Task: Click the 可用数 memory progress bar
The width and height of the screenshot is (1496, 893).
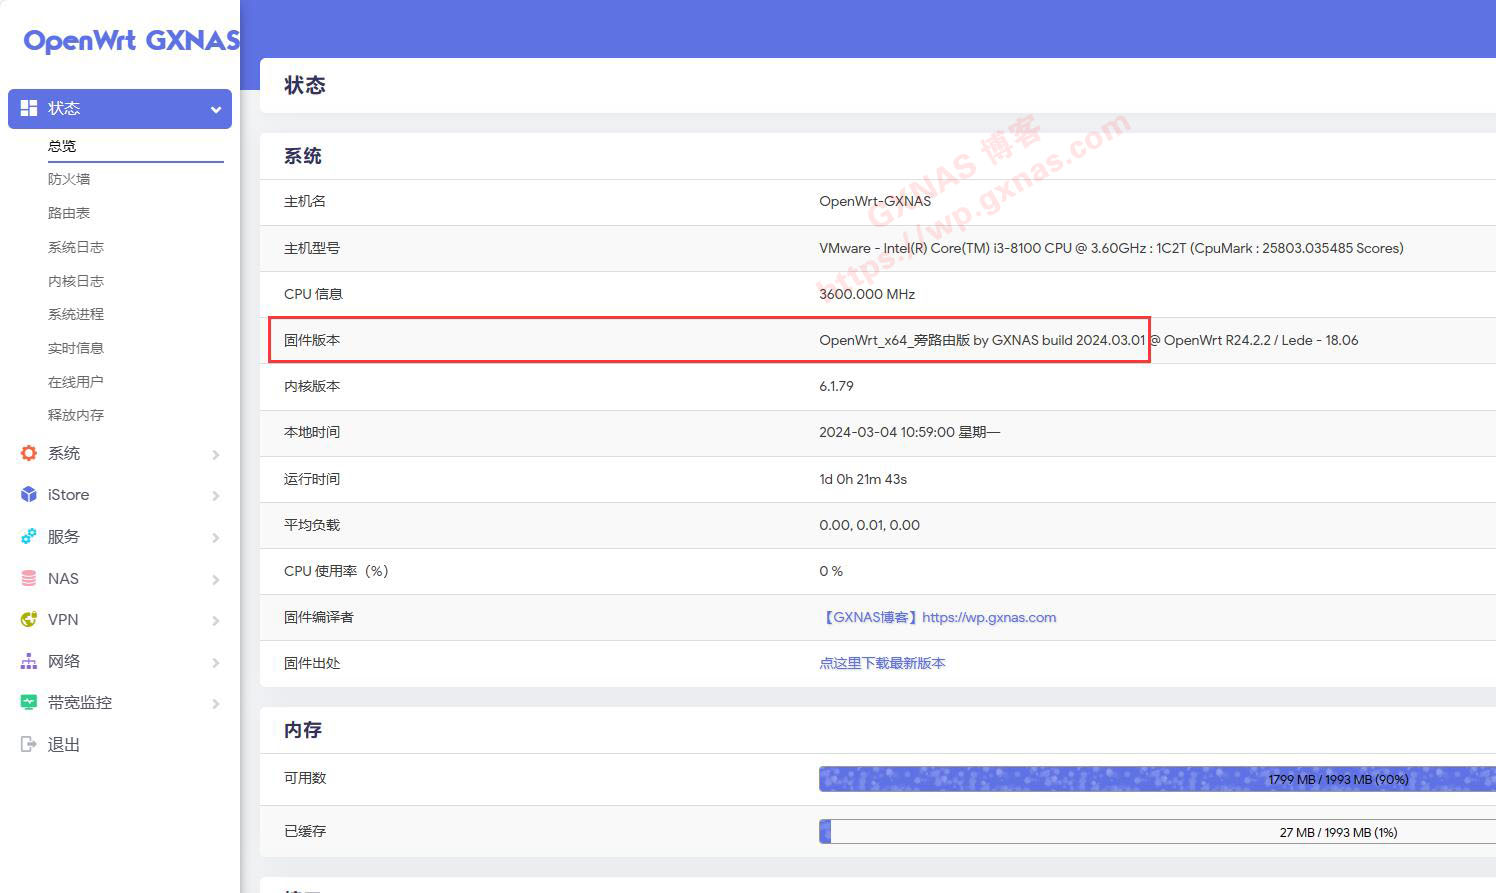Action: click(x=1155, y=778)
